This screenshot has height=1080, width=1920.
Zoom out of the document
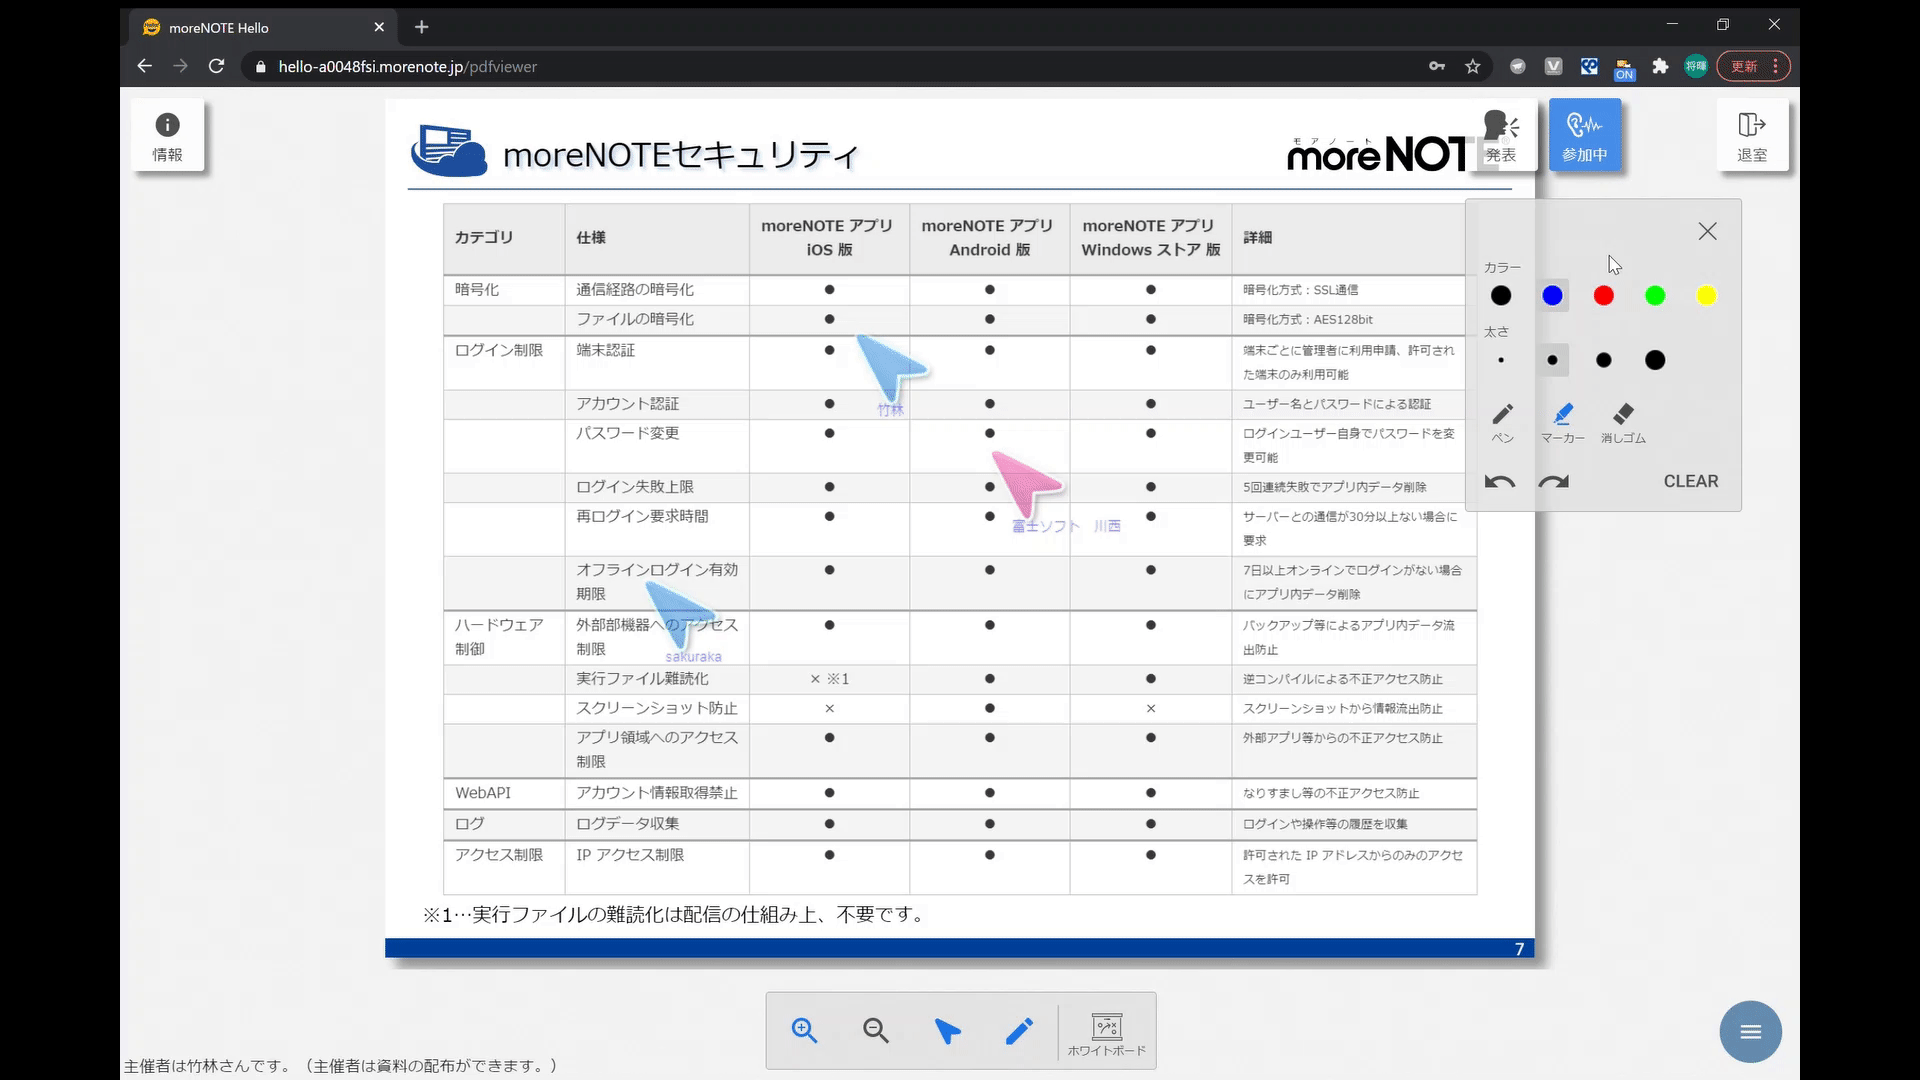[x=876, y=1030]
